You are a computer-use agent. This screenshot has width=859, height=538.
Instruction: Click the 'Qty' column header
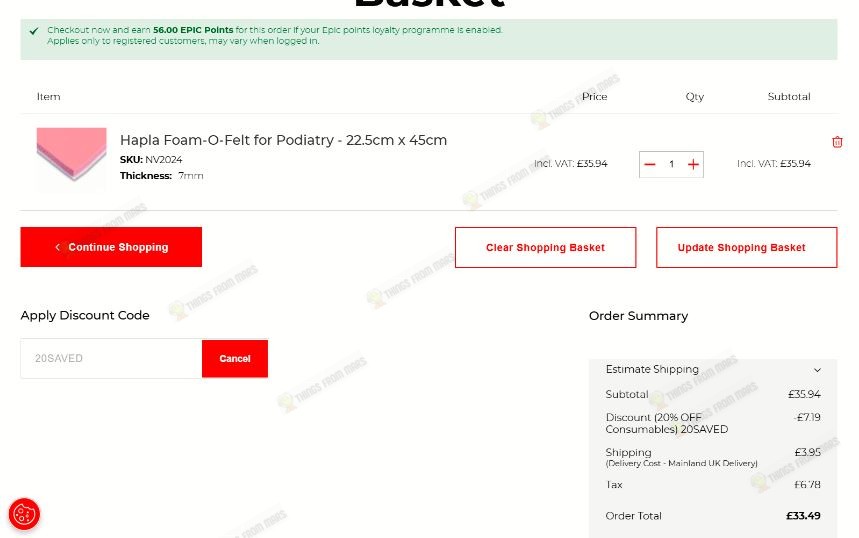tap(695, 97)
